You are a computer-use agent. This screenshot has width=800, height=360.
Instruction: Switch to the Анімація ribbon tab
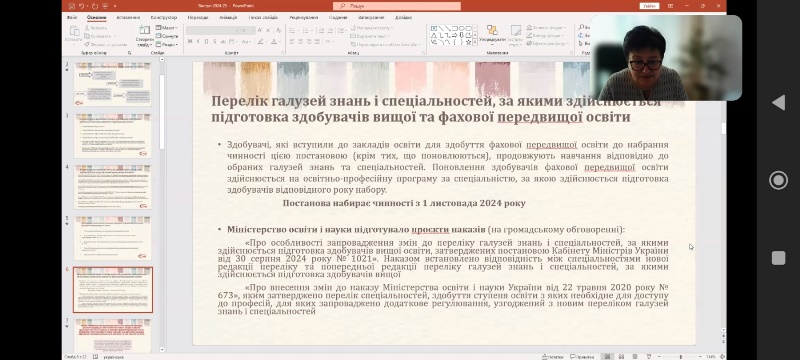[228, 17]
